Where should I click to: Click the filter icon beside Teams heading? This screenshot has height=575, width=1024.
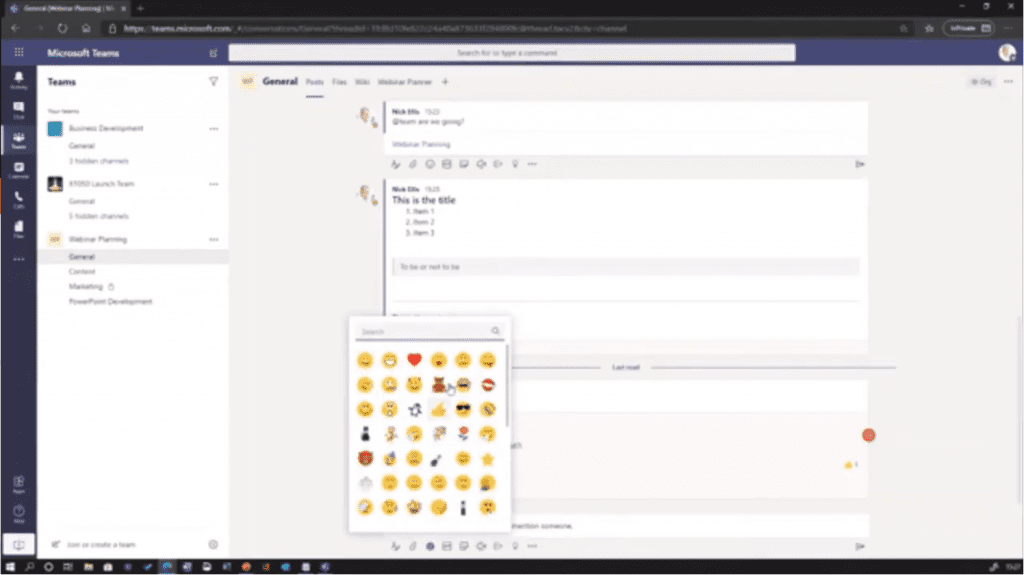(213, 82)
